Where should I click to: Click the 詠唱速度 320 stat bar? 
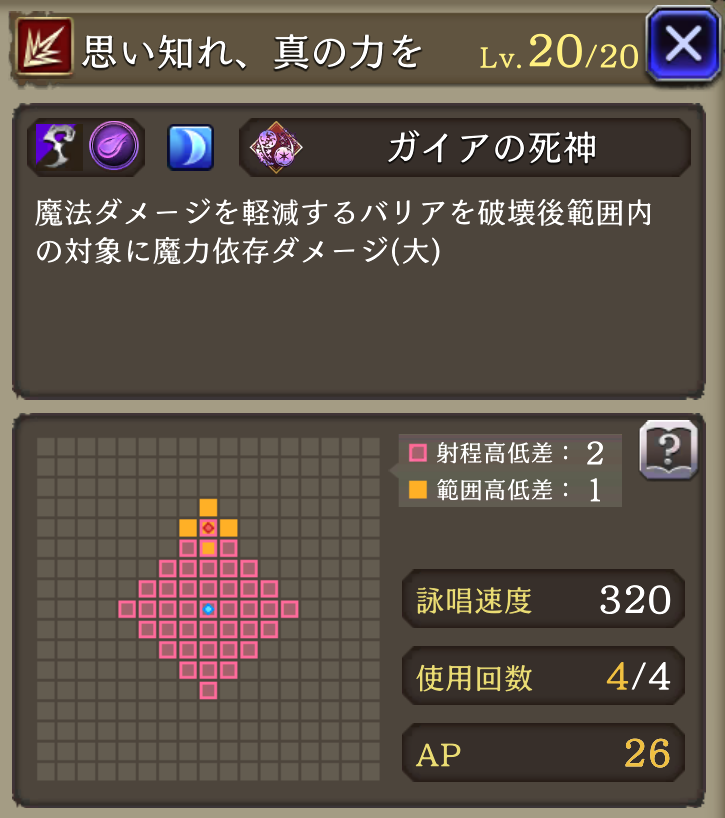(543, 599)
